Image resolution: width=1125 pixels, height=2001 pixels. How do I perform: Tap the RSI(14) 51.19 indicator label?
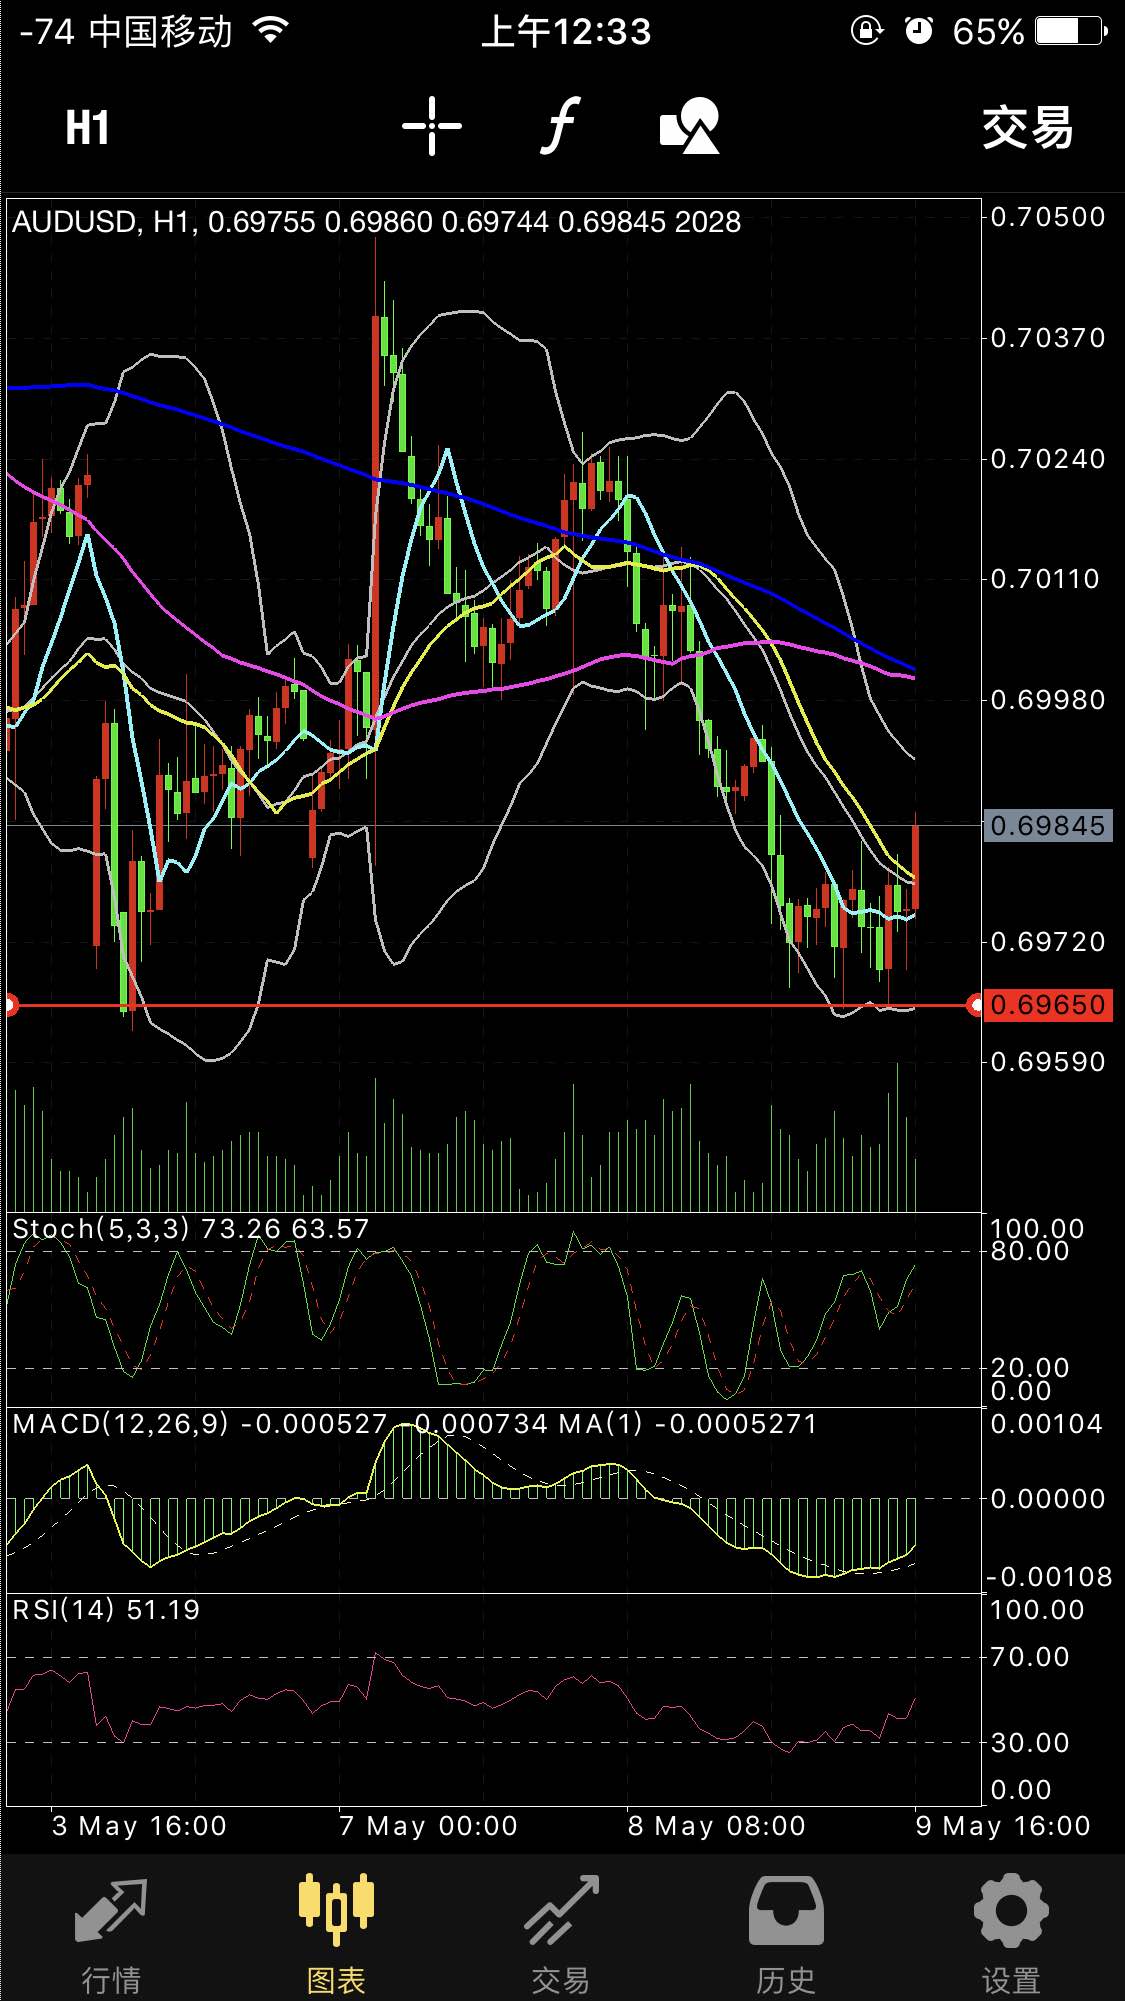click(x=106, y=1610)
